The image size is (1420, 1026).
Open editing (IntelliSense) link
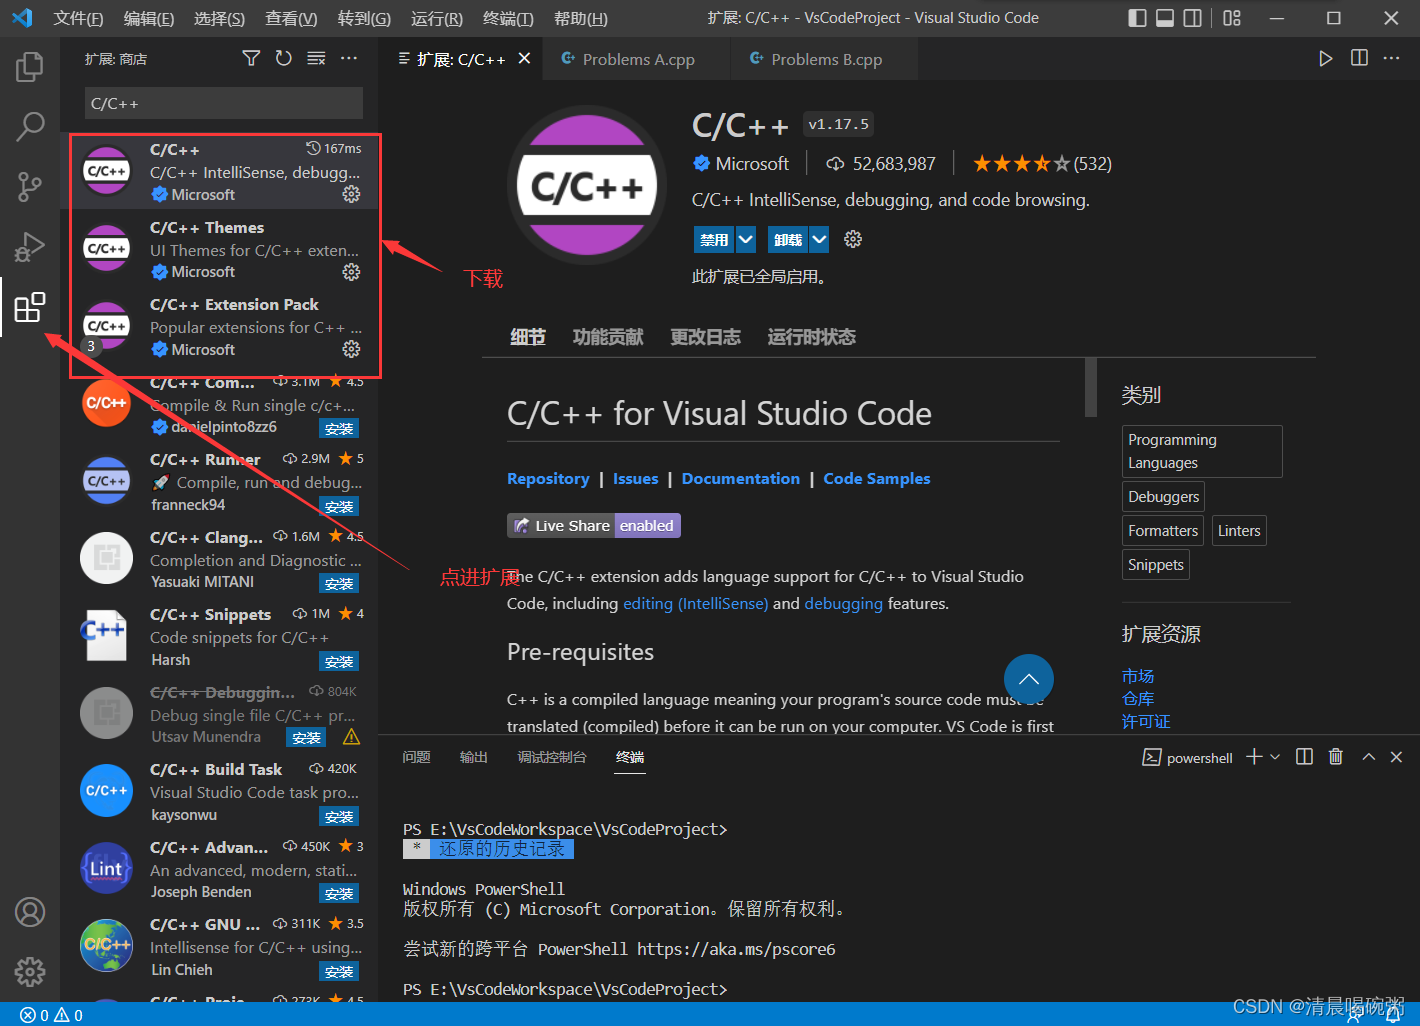[x=696, y=603]
